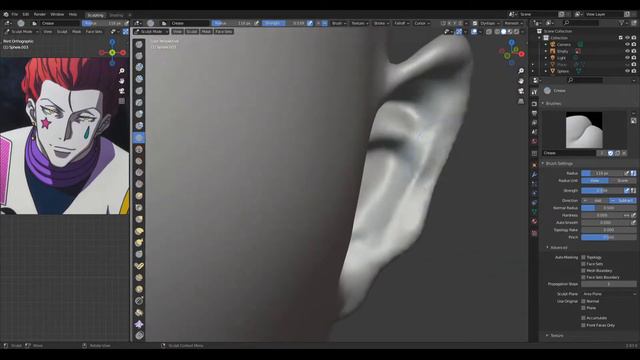Click the navigation gizmo in main viewport
Viewport: 640px width, 360px height.
[x=512, y=52]
